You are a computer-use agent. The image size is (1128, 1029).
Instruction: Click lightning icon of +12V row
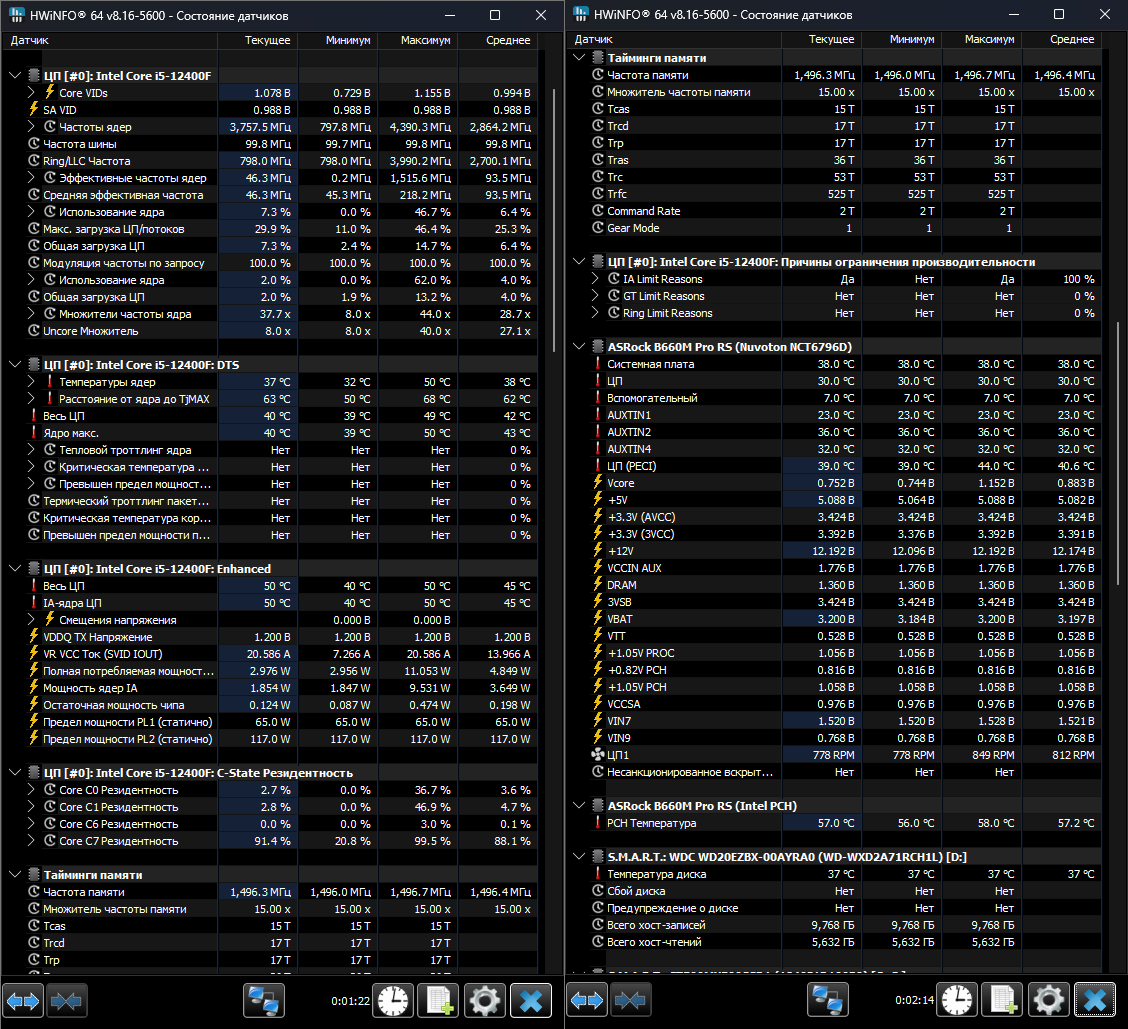point(598,550)
